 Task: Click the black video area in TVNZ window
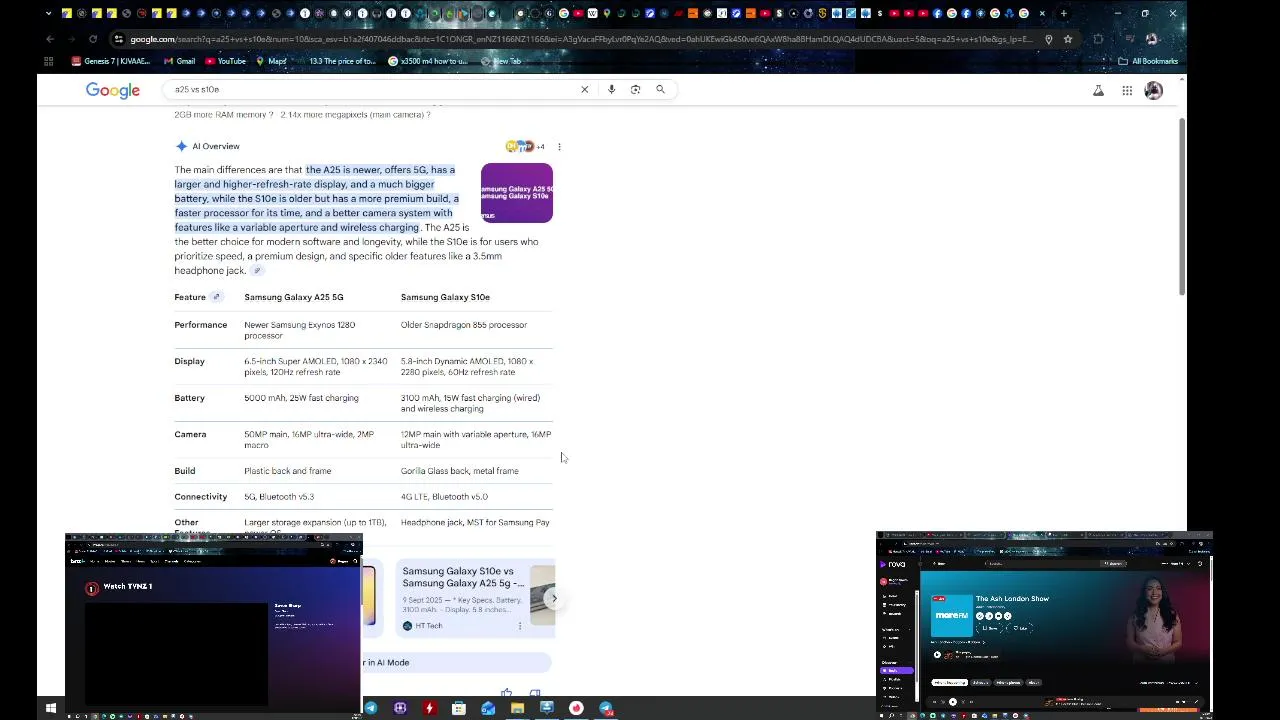(x=176, y=652)
